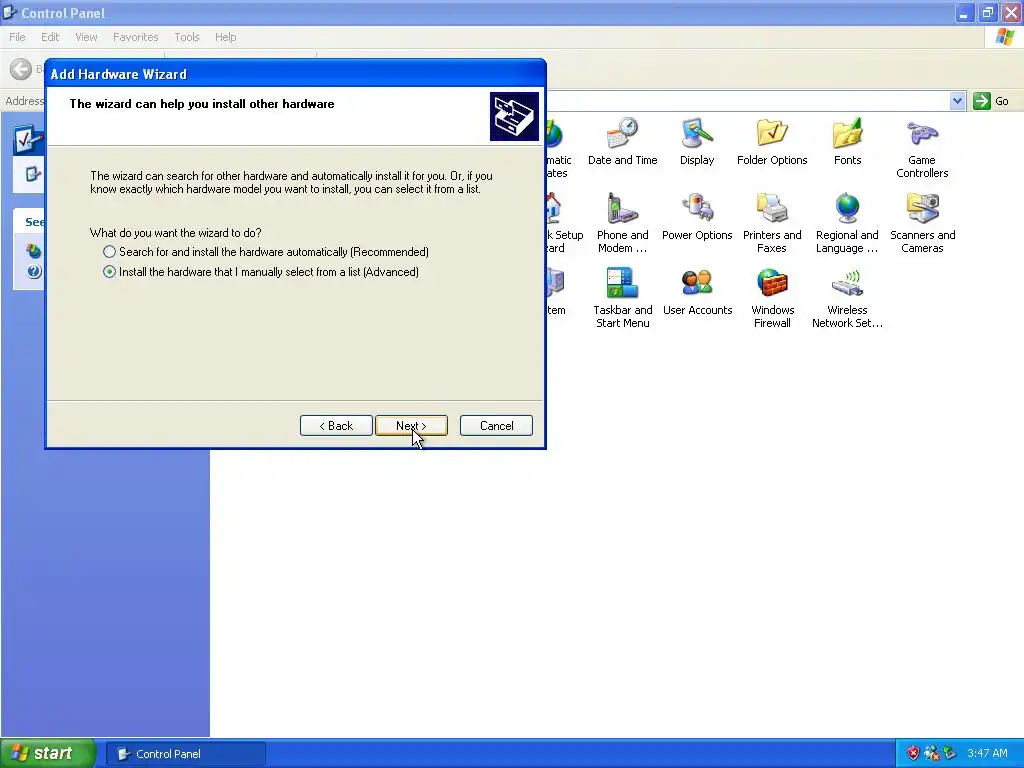Click the red security shield tray icon
1024x768 pixels.
pyautogui.click(x=913, y=754)
